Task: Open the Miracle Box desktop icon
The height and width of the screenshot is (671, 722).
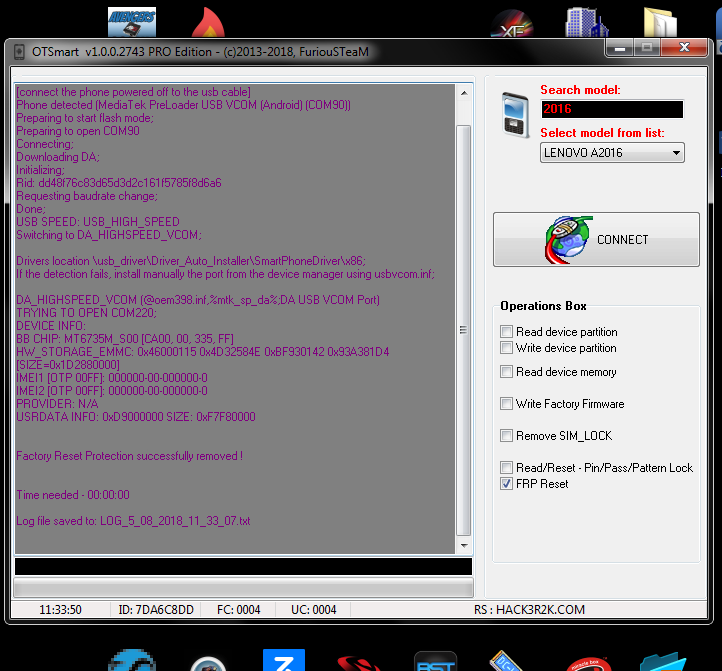Action: pyautogui.click(x=588, y=664)
